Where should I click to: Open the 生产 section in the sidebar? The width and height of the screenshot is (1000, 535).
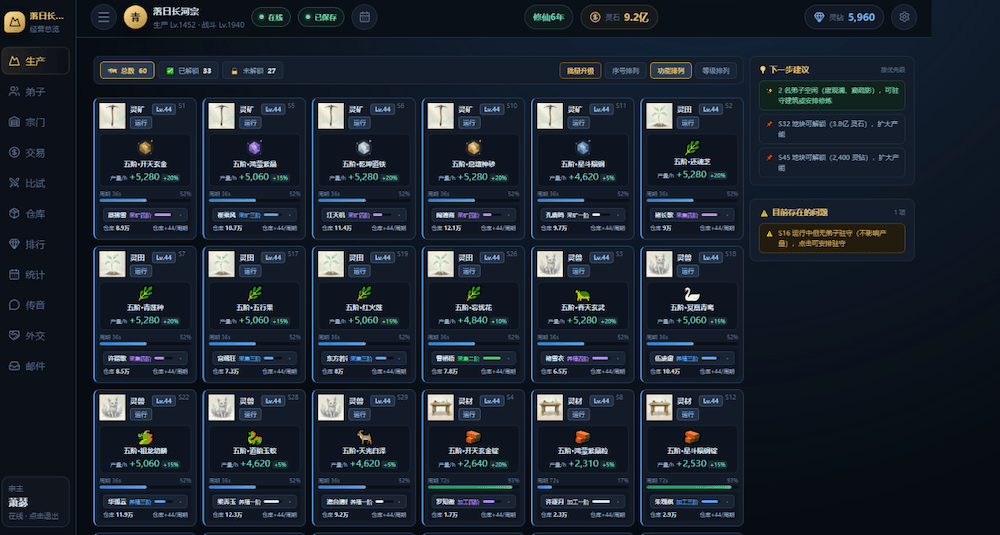coord(35,61)
